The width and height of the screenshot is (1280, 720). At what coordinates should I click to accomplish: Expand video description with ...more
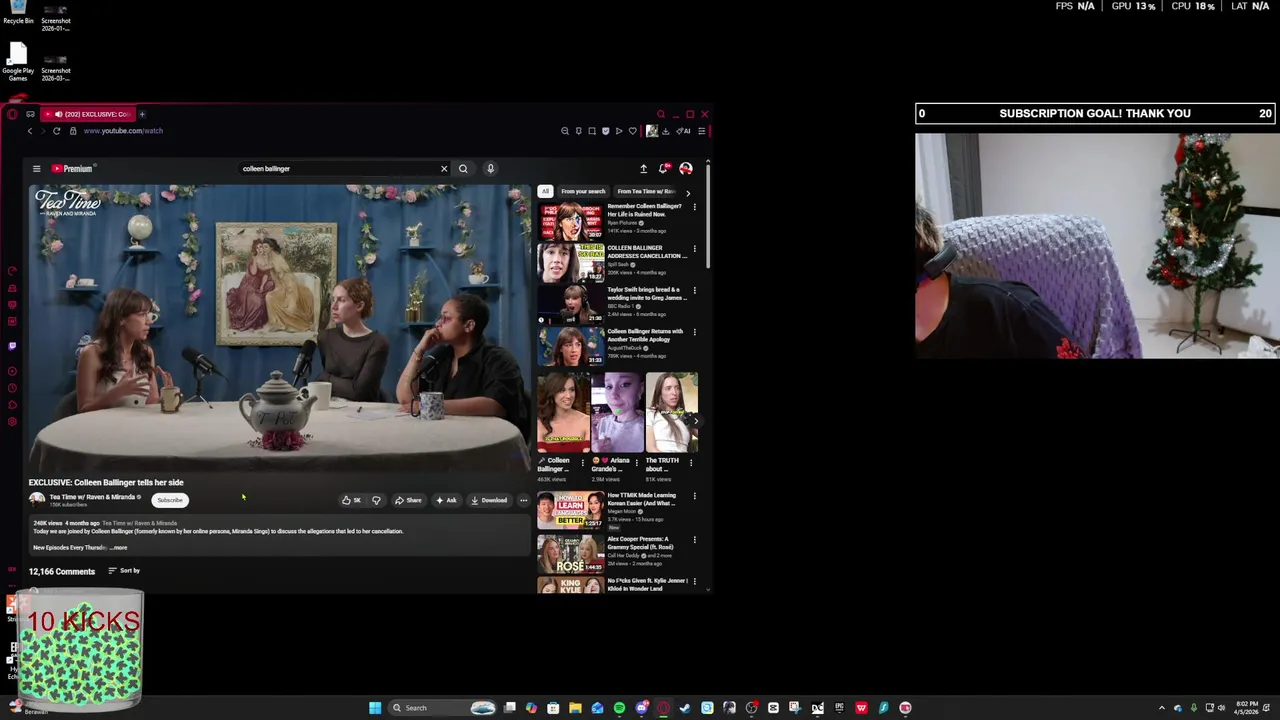click(x=118, y=548)
